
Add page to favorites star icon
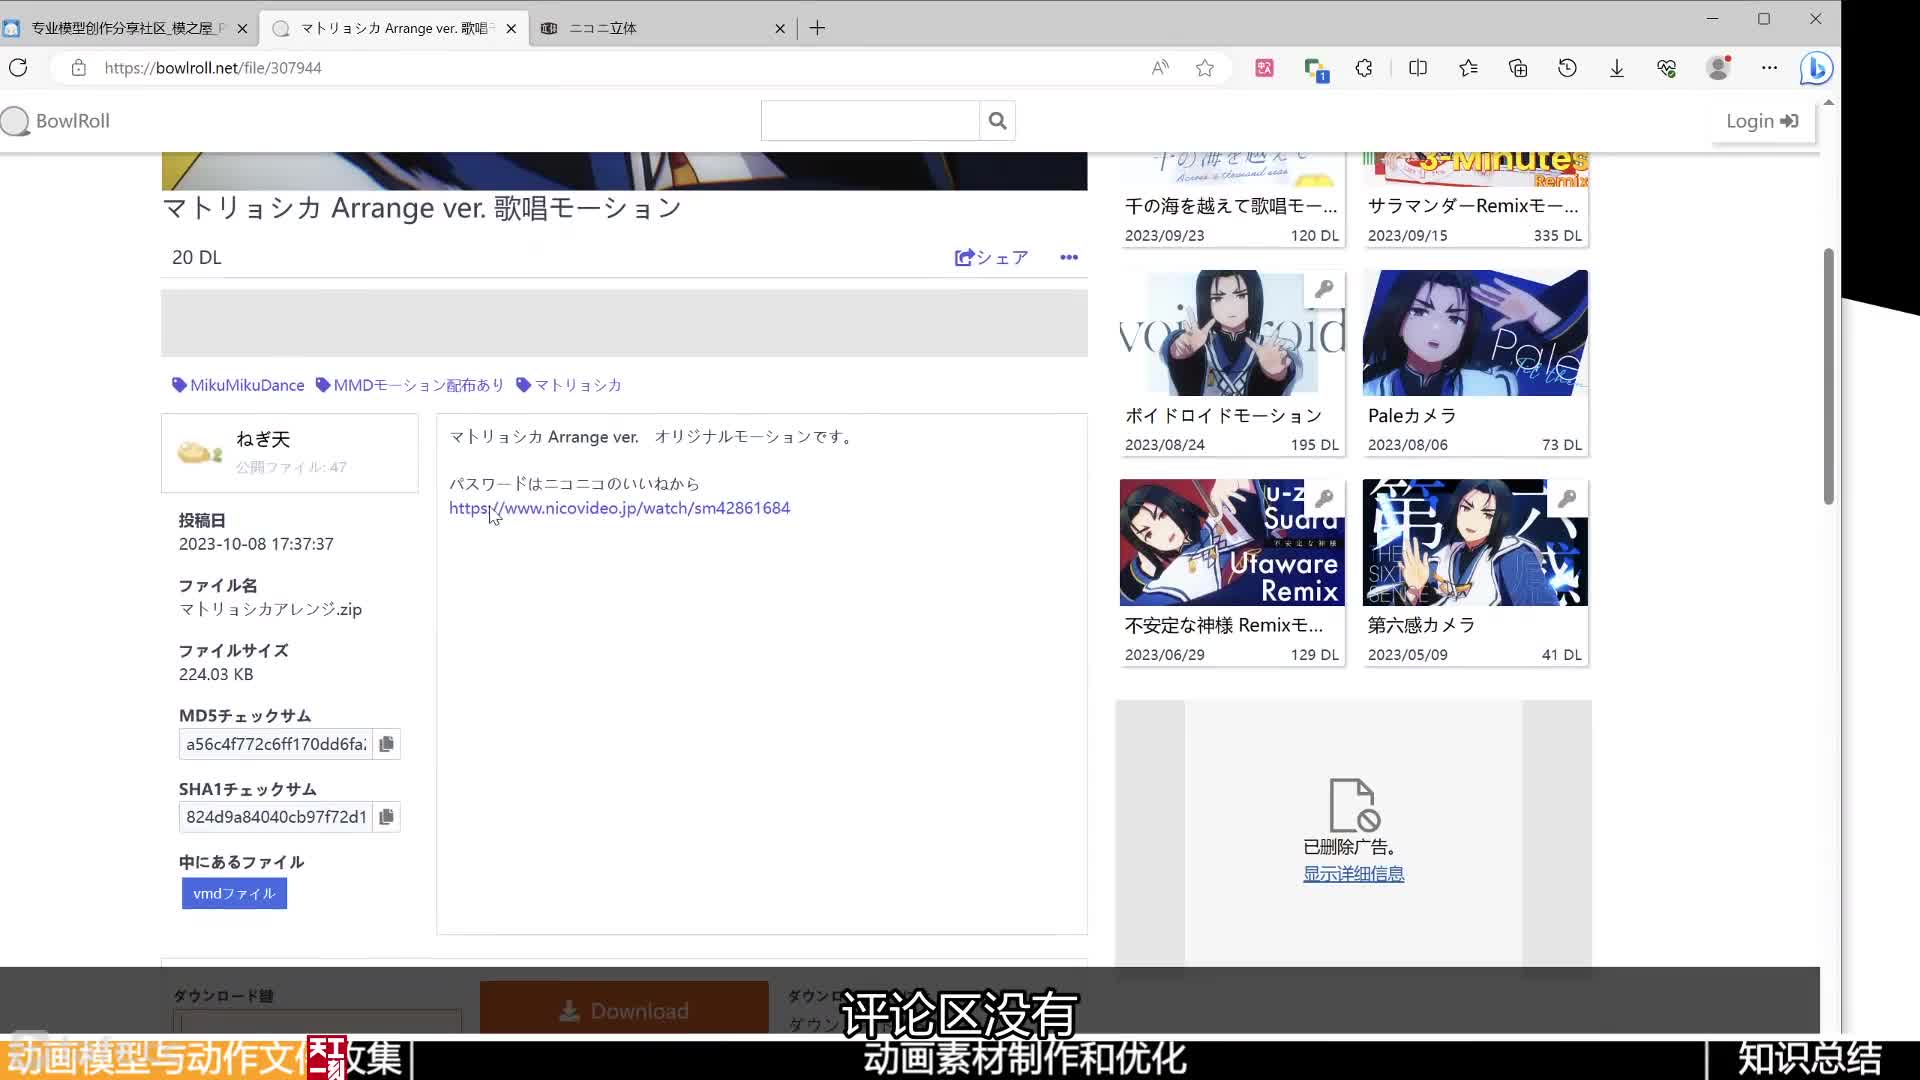[1205, 68]
